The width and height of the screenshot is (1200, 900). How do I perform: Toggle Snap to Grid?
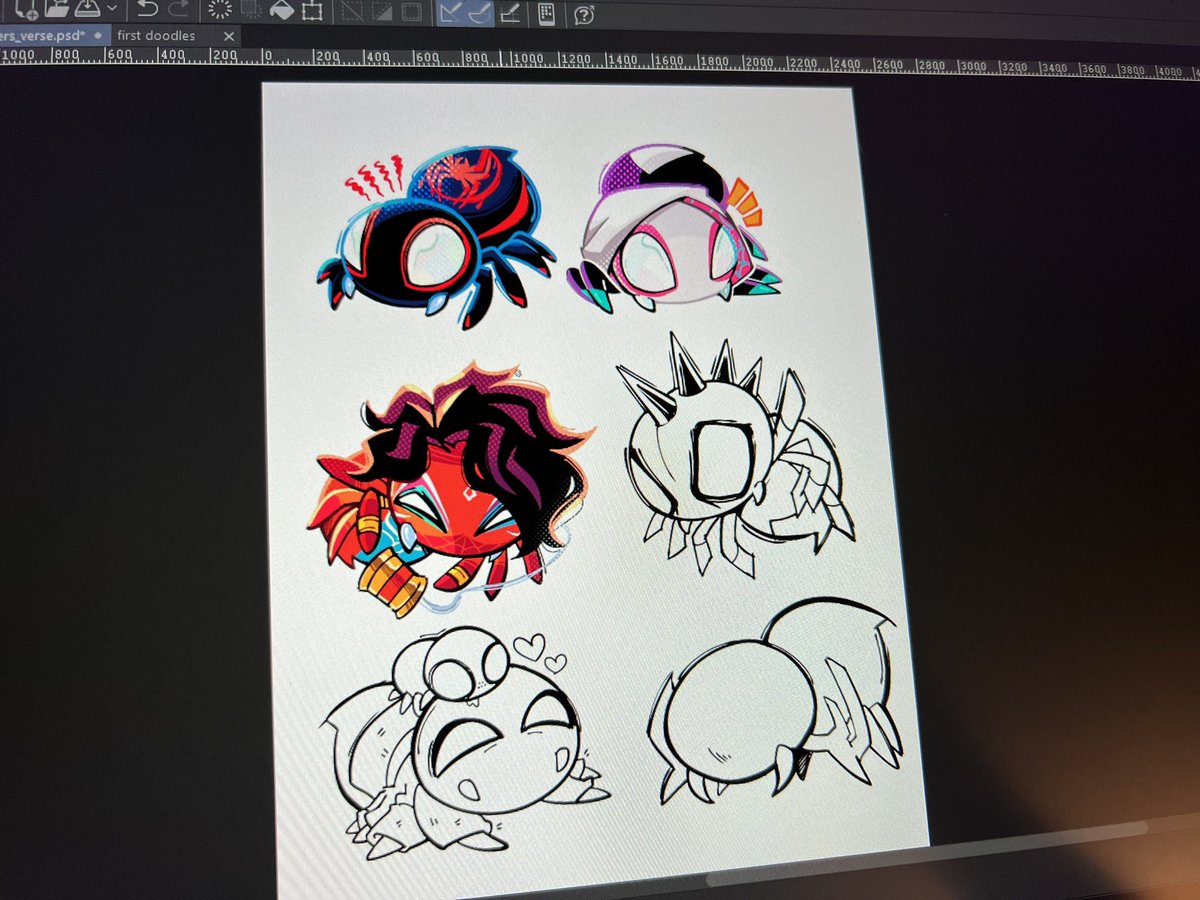tap(510, 14)
